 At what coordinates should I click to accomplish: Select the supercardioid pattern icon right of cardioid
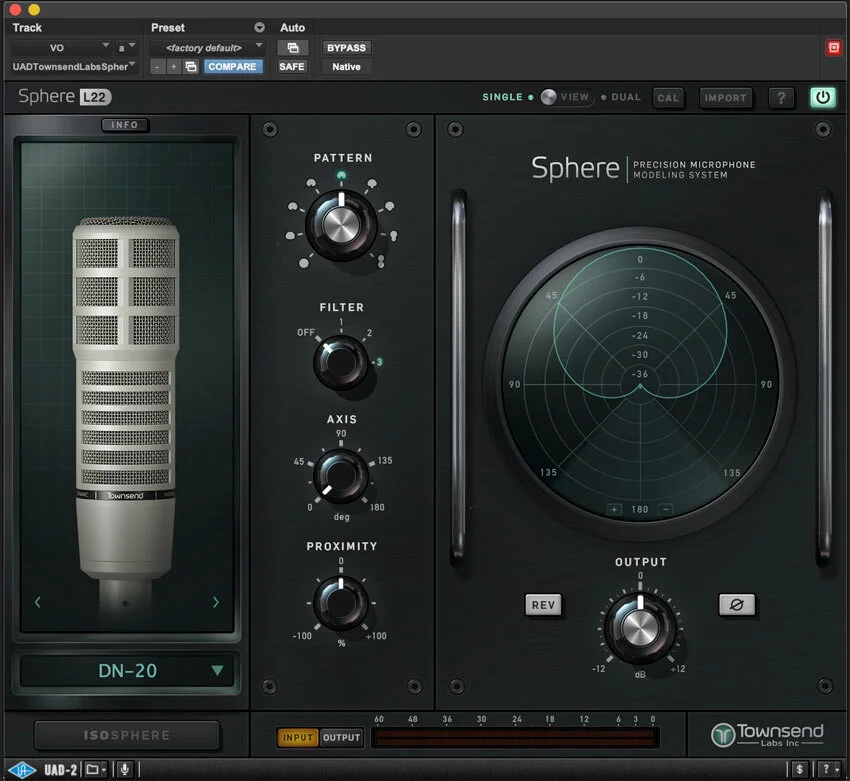click(x=371, y=183)
